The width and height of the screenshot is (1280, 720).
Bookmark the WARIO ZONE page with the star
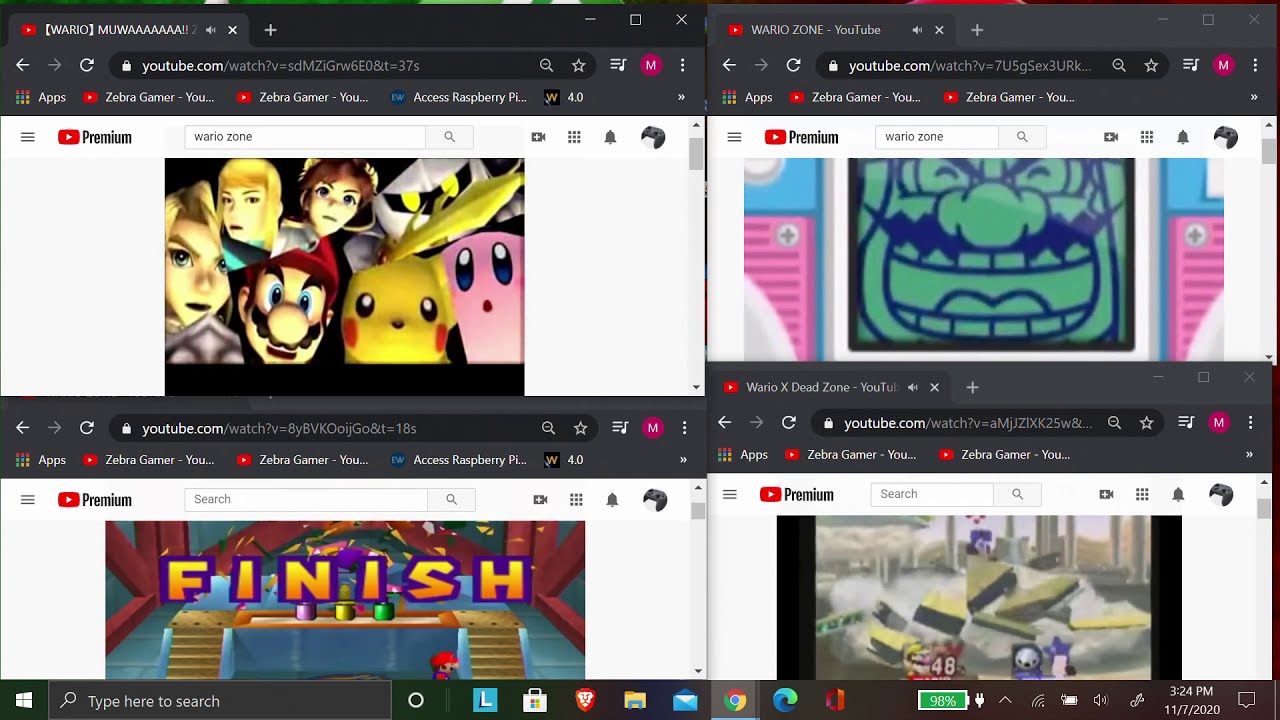[x=1151, y=65]
